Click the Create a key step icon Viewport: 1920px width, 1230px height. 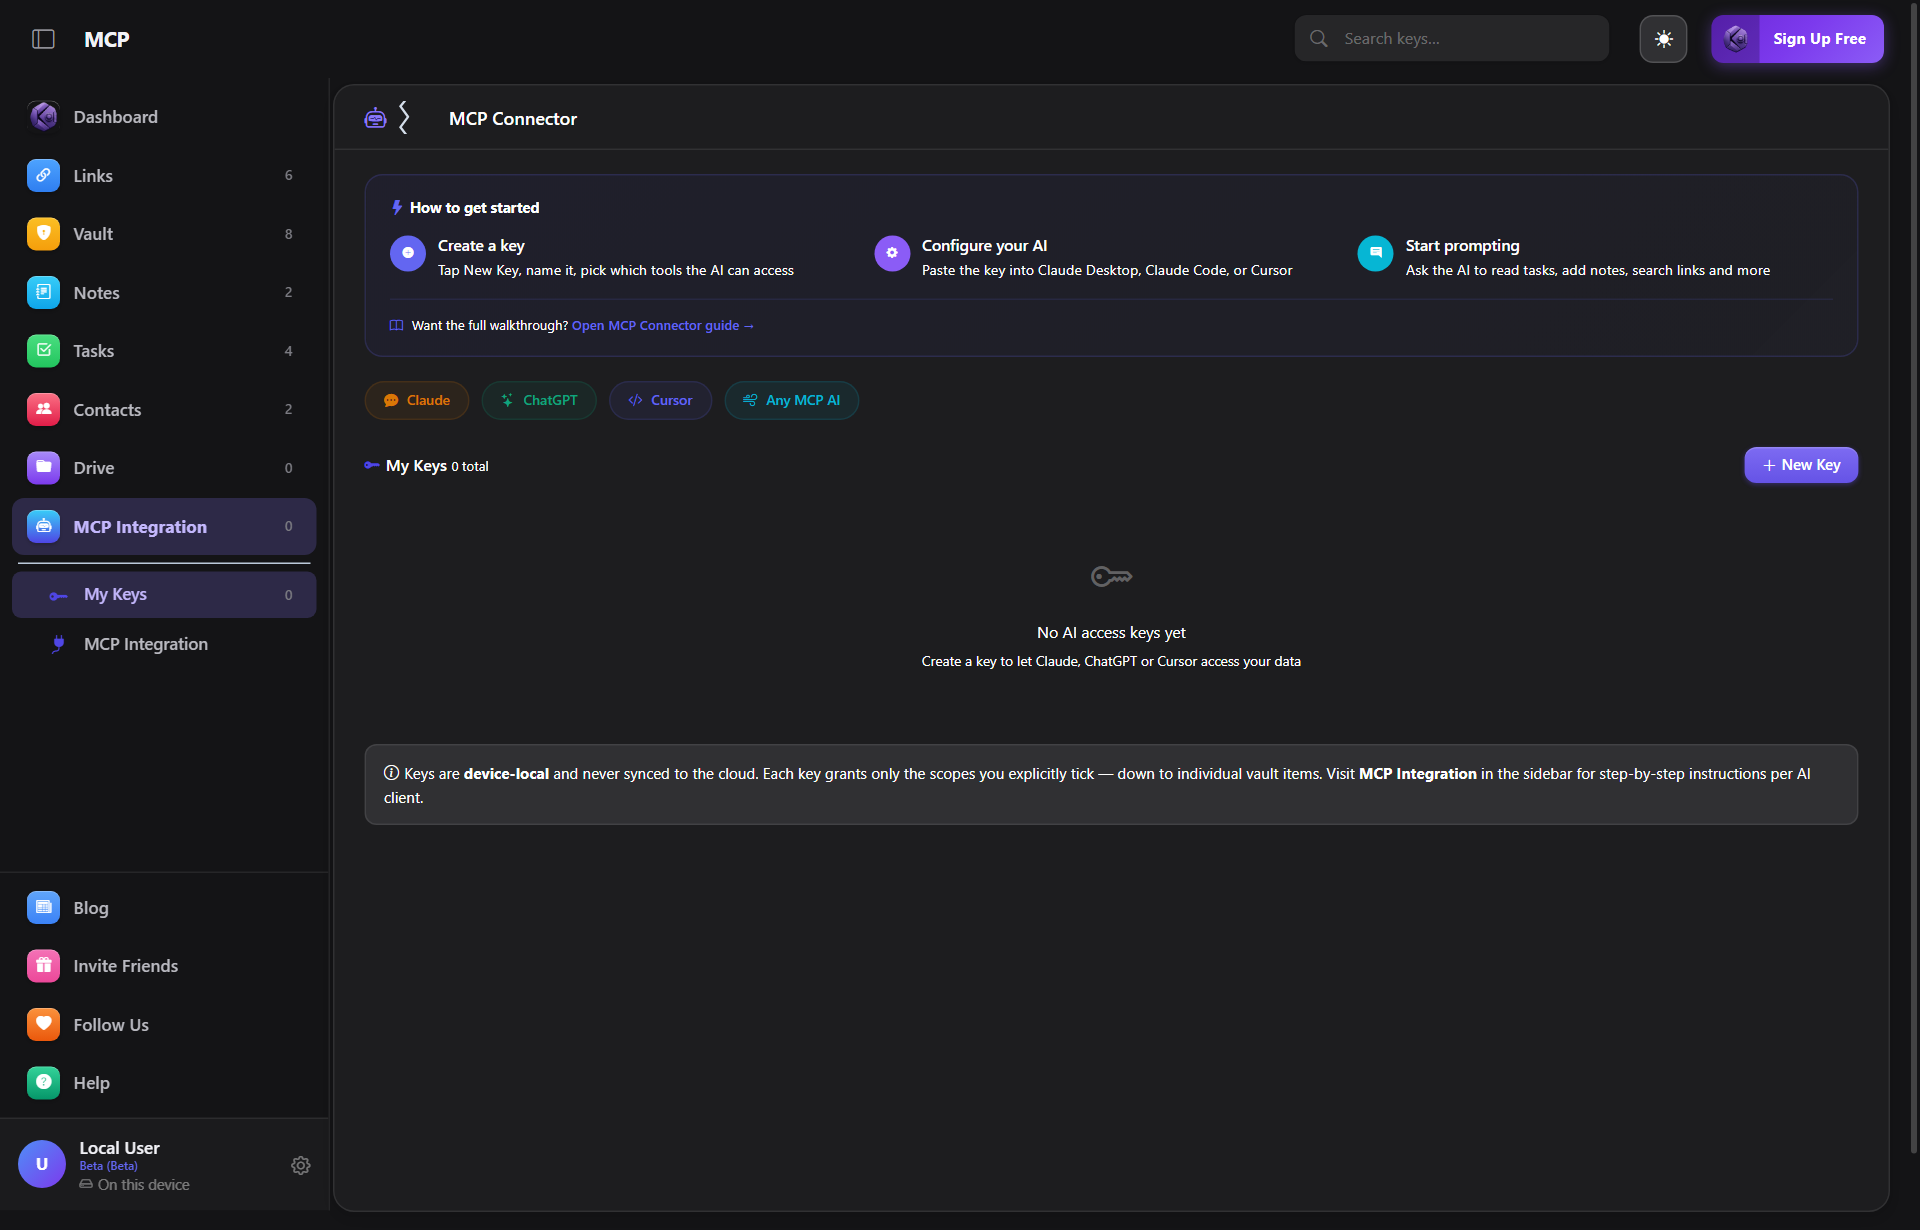click(408, 253)
